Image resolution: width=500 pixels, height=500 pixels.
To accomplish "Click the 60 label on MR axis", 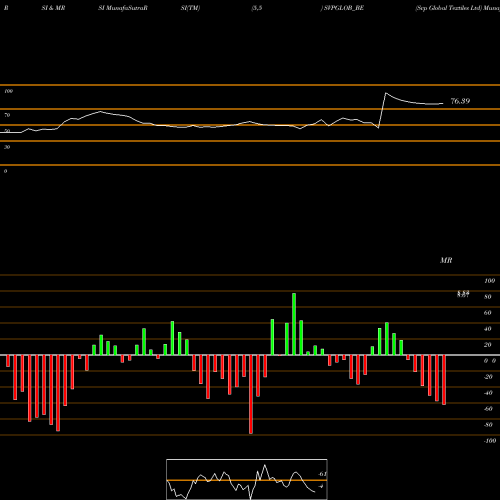I will point(488,313).
